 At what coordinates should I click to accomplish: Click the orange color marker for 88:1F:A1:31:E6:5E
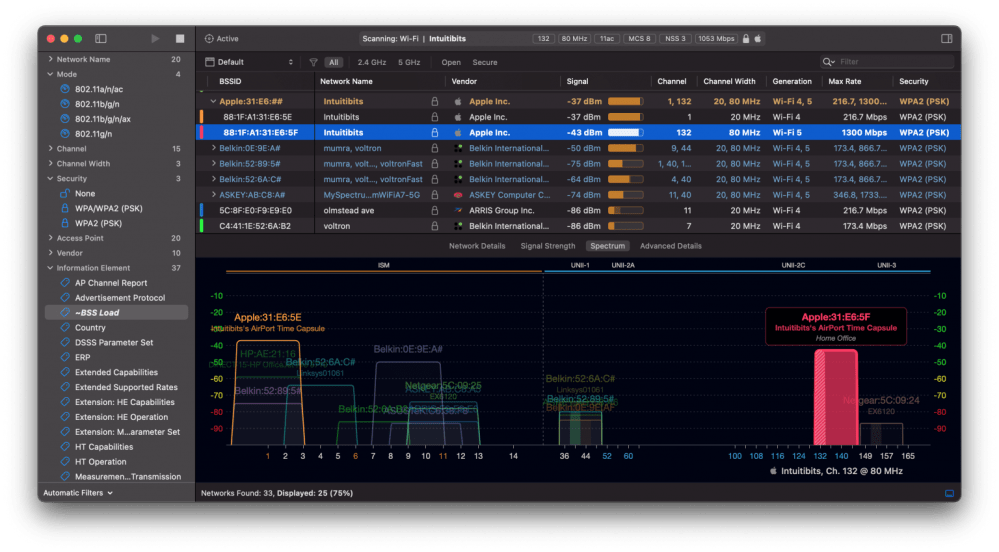pos(202,117)
